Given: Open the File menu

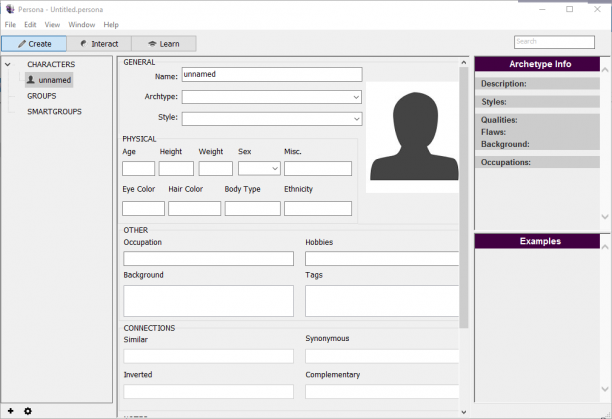Looking at the screenshot, I should (10, 25).
